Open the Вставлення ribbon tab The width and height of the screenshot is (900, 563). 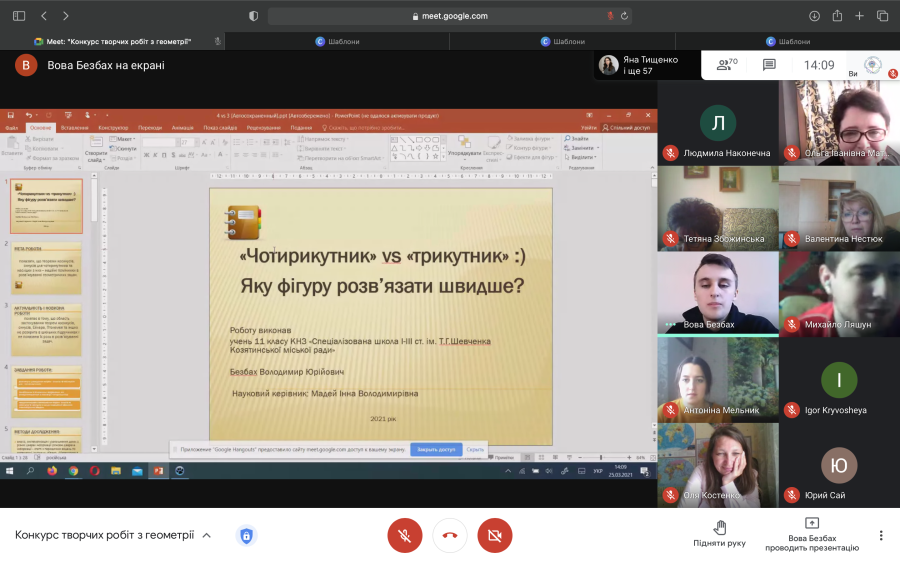(74, 127)
